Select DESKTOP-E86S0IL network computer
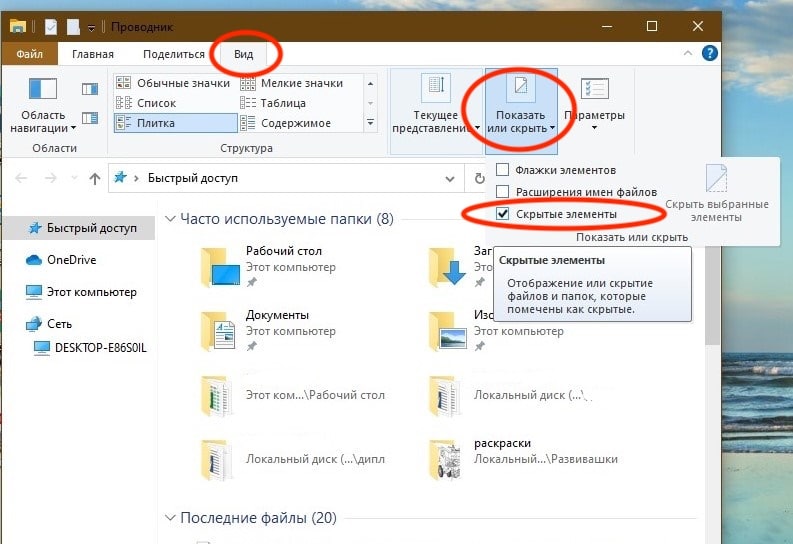 click(90, 348)
